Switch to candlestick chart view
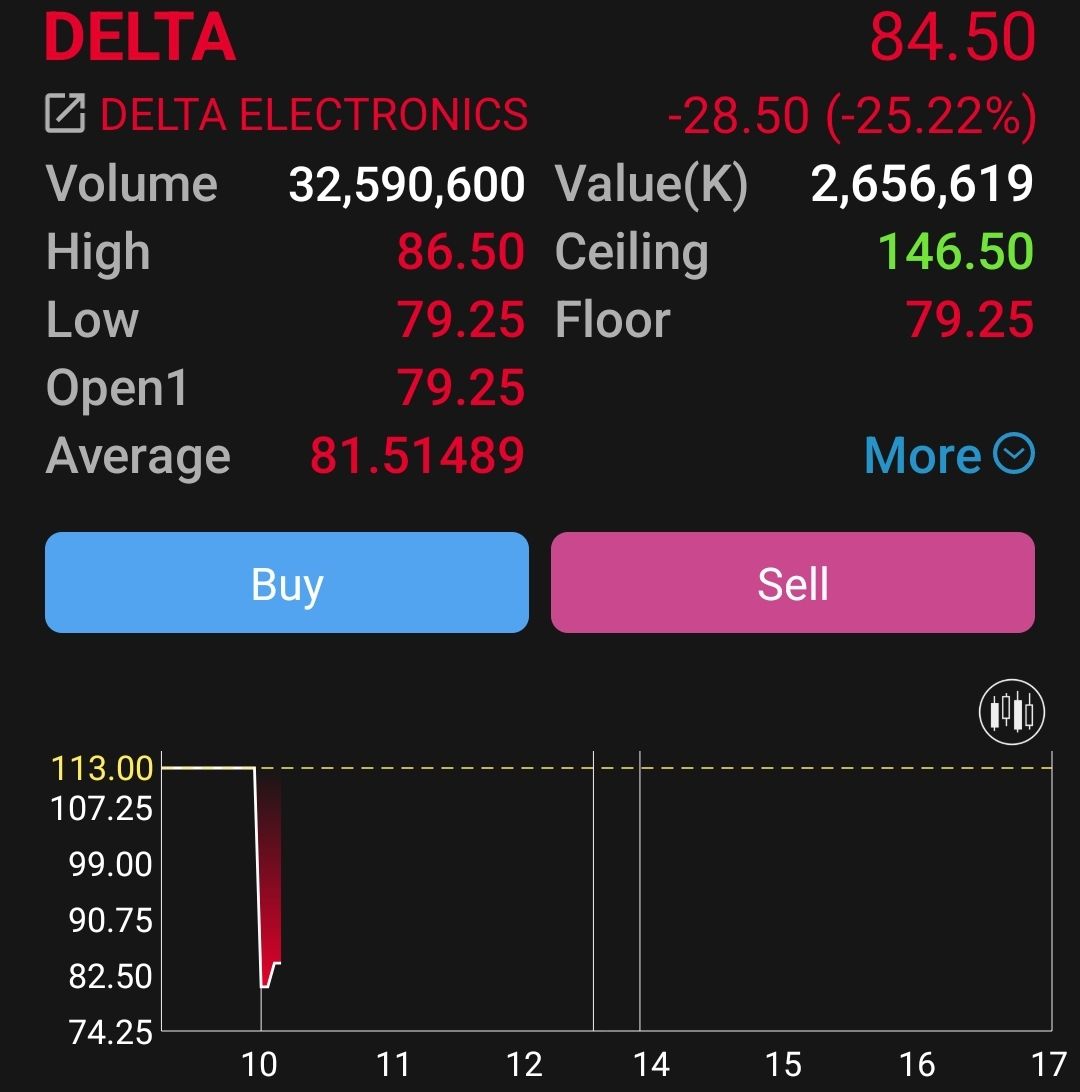1080x1092 pixels. 1011,712
